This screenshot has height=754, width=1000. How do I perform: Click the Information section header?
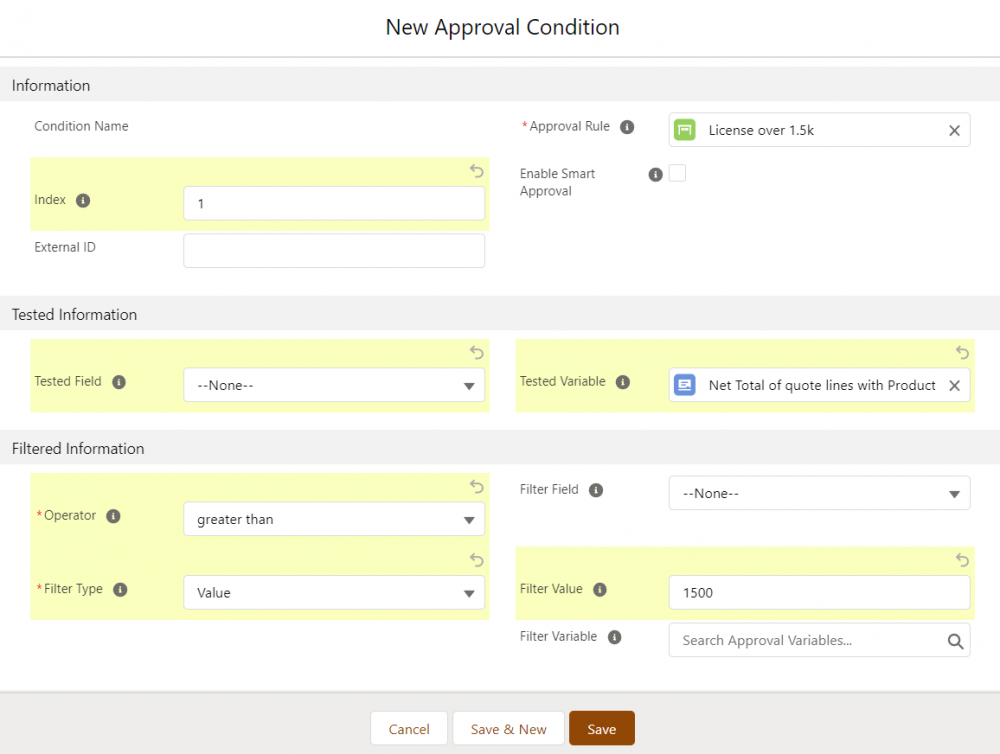pos(500,85)
